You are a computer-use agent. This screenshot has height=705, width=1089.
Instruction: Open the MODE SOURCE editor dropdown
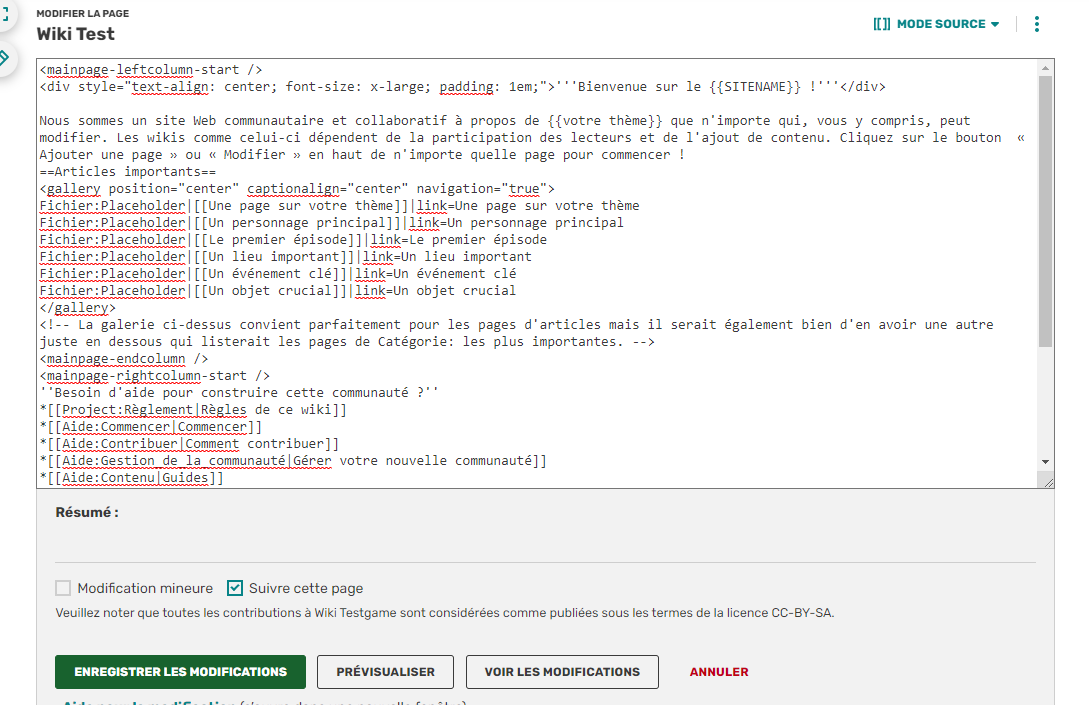pos(936,24)
